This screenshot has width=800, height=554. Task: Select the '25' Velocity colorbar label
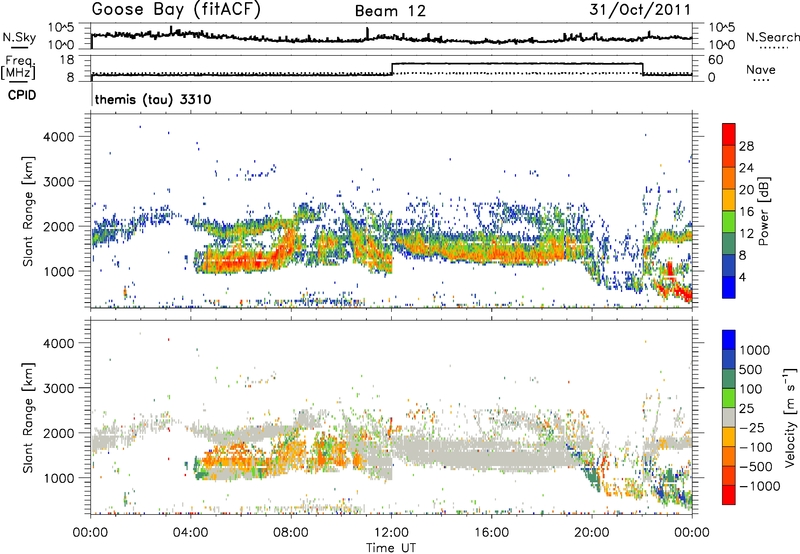[x=747, y=408]
